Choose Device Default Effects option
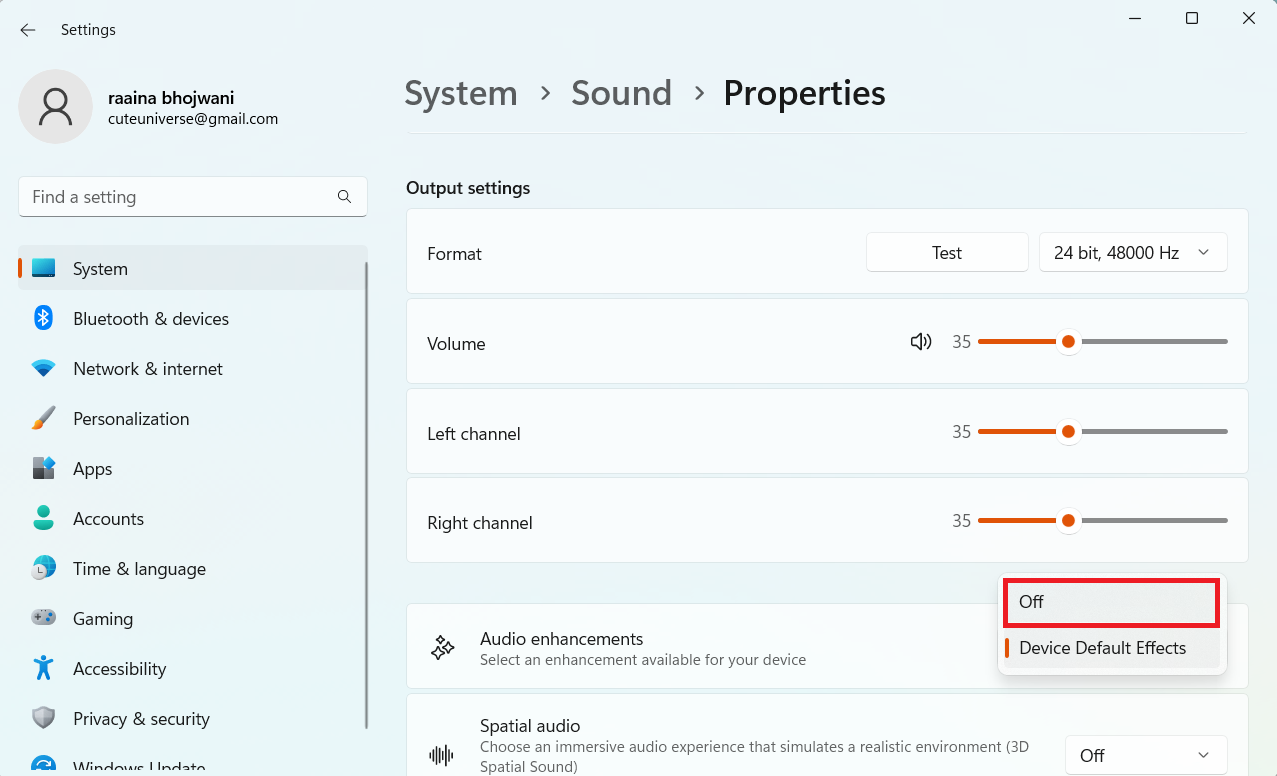 pos(1111,648)
